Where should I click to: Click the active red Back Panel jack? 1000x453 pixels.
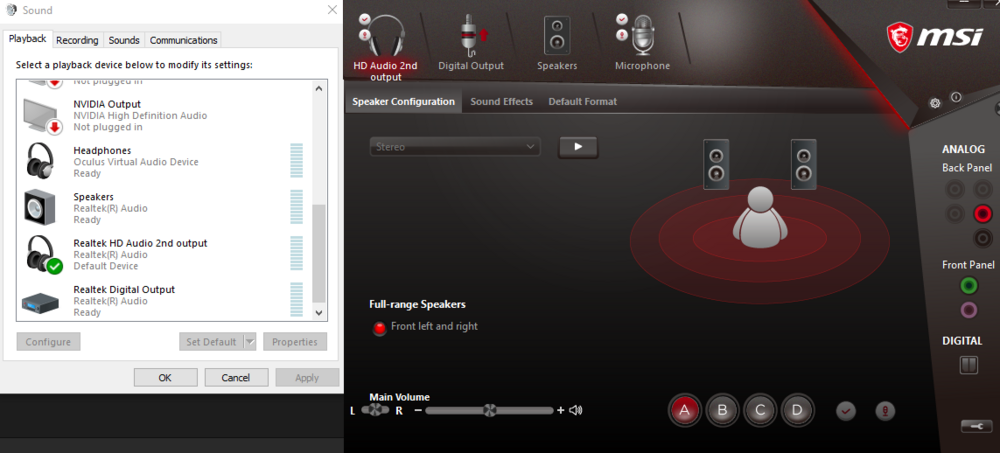[x=983, y=214]
